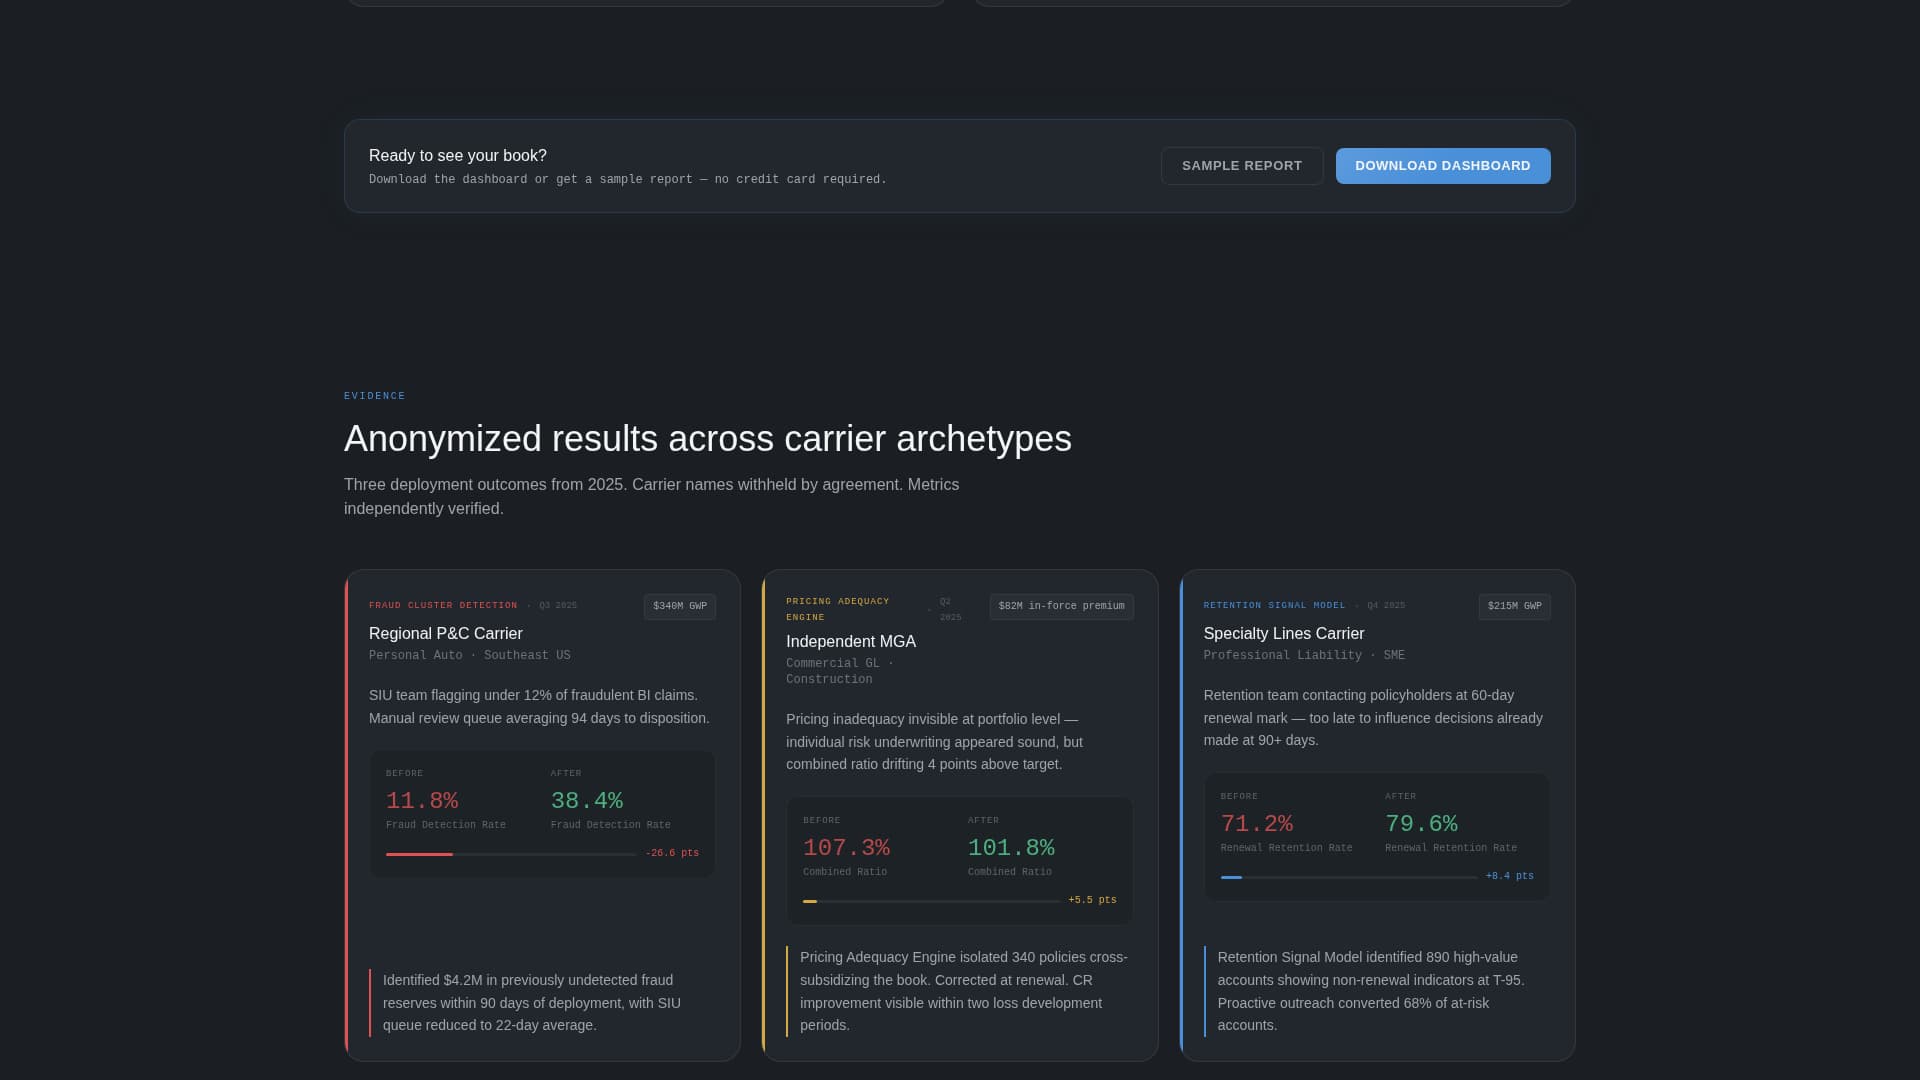This screenshot has height=1080, width=1920.
Task: Select the -26.6 pts progress bar
Action: coord(510,854)
